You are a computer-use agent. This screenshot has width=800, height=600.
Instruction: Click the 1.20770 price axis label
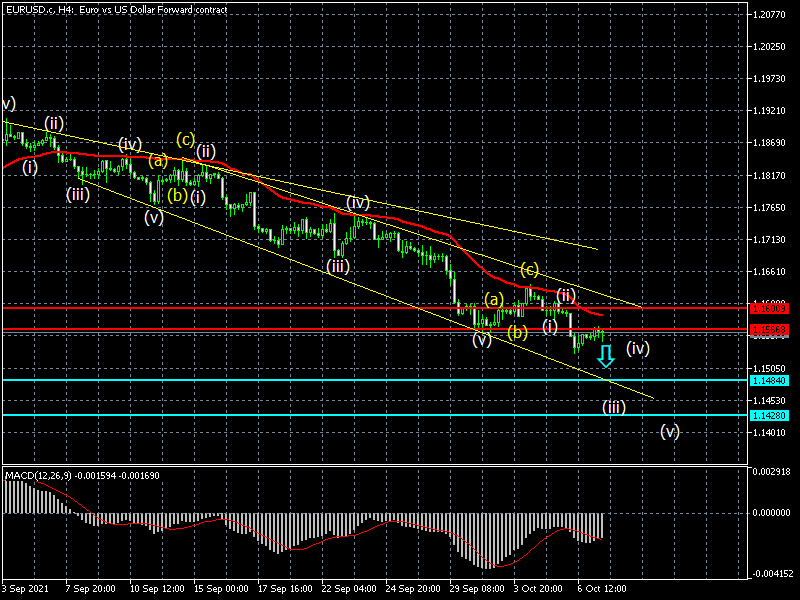772,15
